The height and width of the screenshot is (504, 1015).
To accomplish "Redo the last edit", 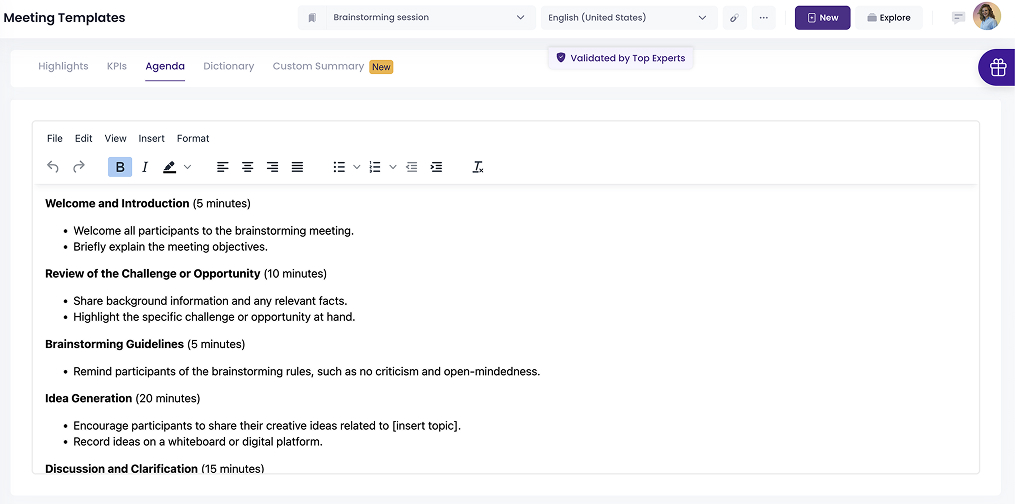I will (x=78, y=167).
